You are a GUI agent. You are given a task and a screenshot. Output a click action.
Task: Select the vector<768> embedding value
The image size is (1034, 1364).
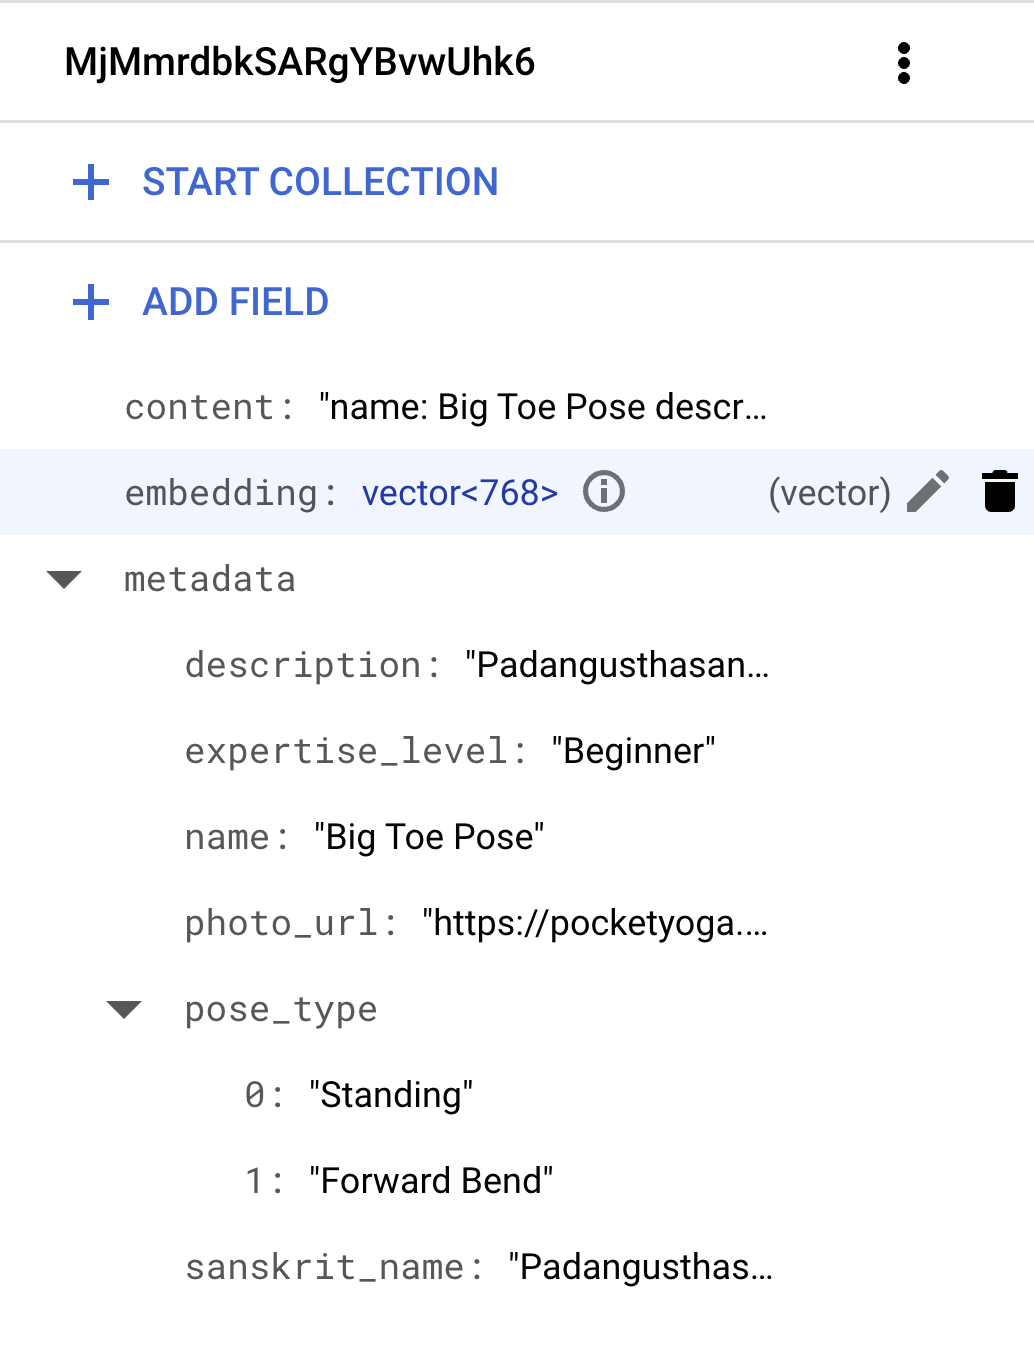coord(459,493)
